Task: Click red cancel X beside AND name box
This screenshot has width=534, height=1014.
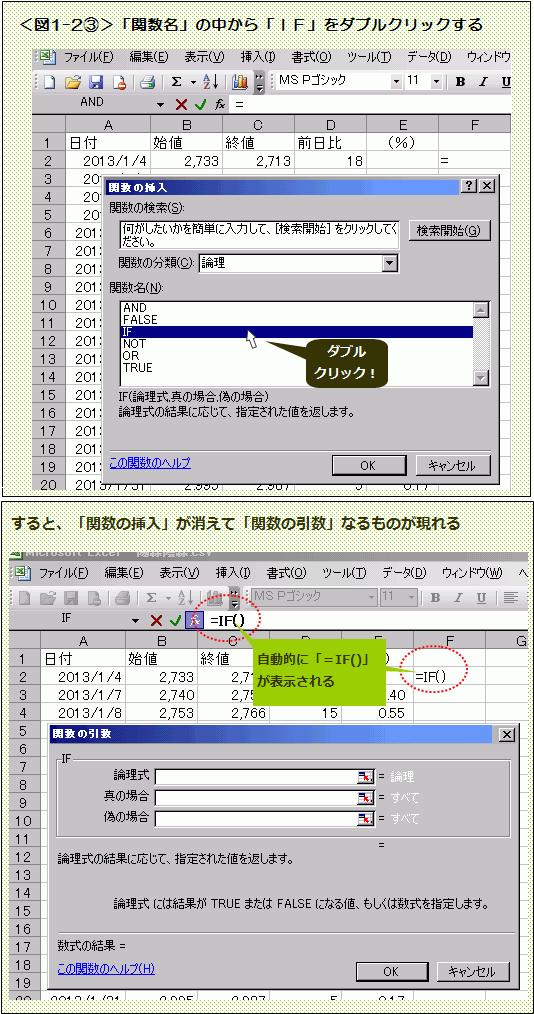Action: pos(181,103)
